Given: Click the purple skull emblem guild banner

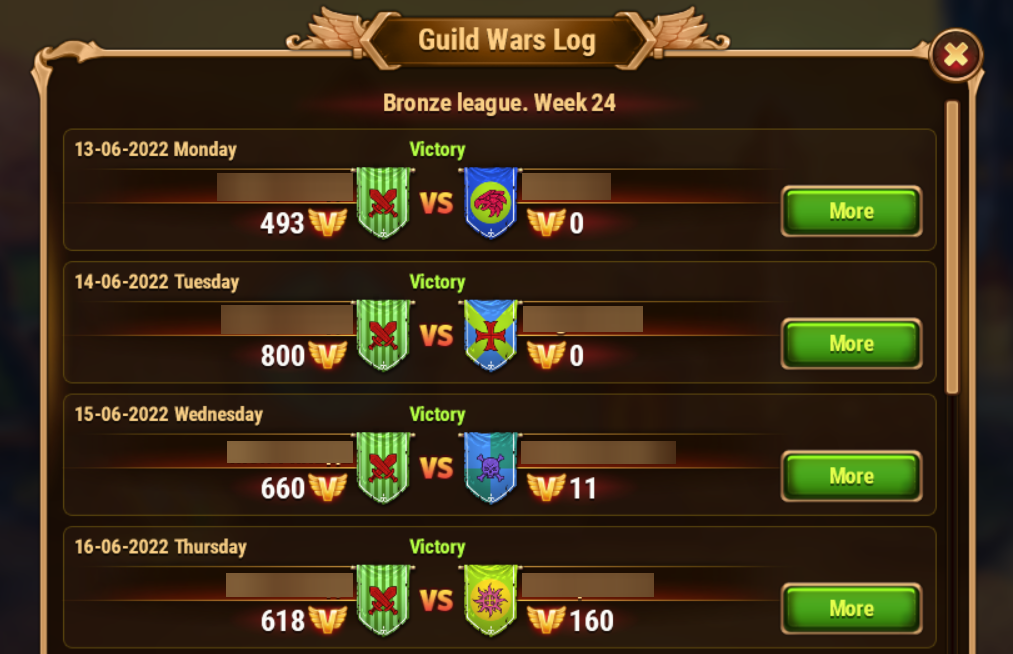Looking at the screenshot, I should [491, 467].
